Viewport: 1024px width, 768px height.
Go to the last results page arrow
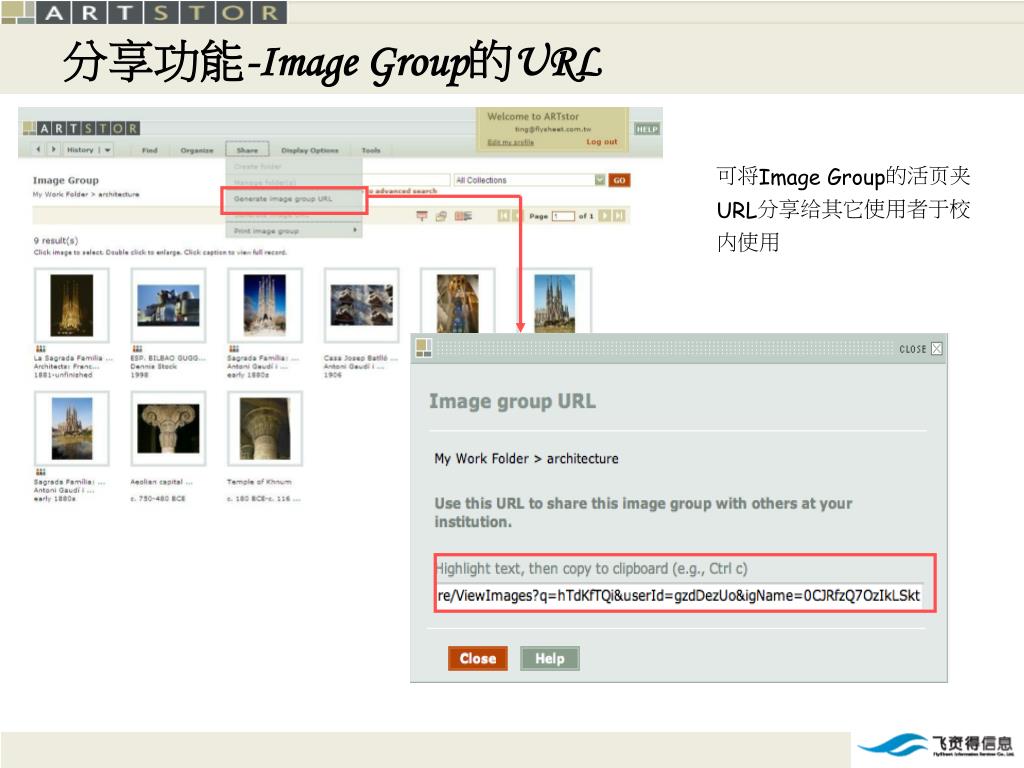[619, 216]
